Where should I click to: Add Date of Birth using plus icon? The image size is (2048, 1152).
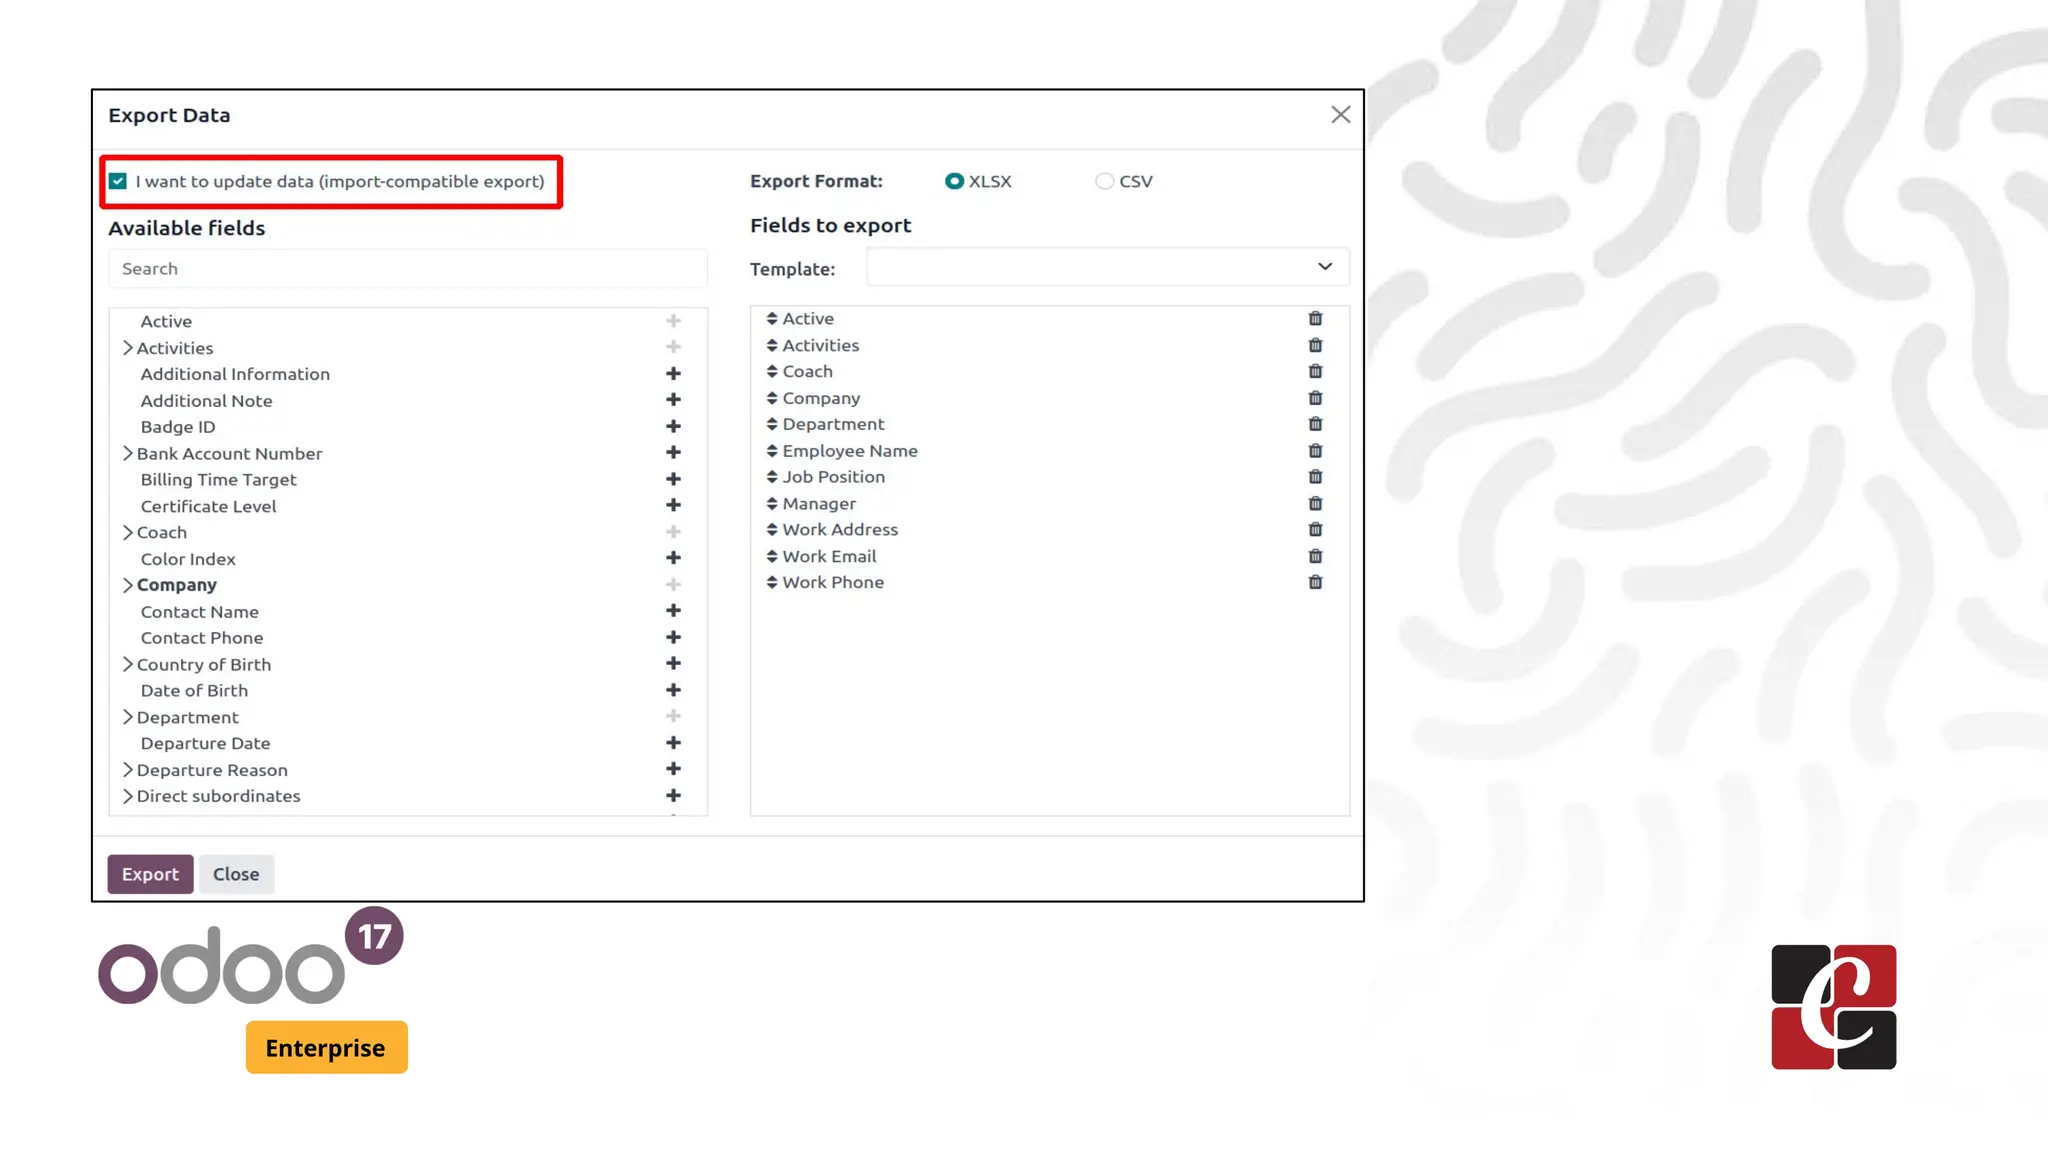673,691
